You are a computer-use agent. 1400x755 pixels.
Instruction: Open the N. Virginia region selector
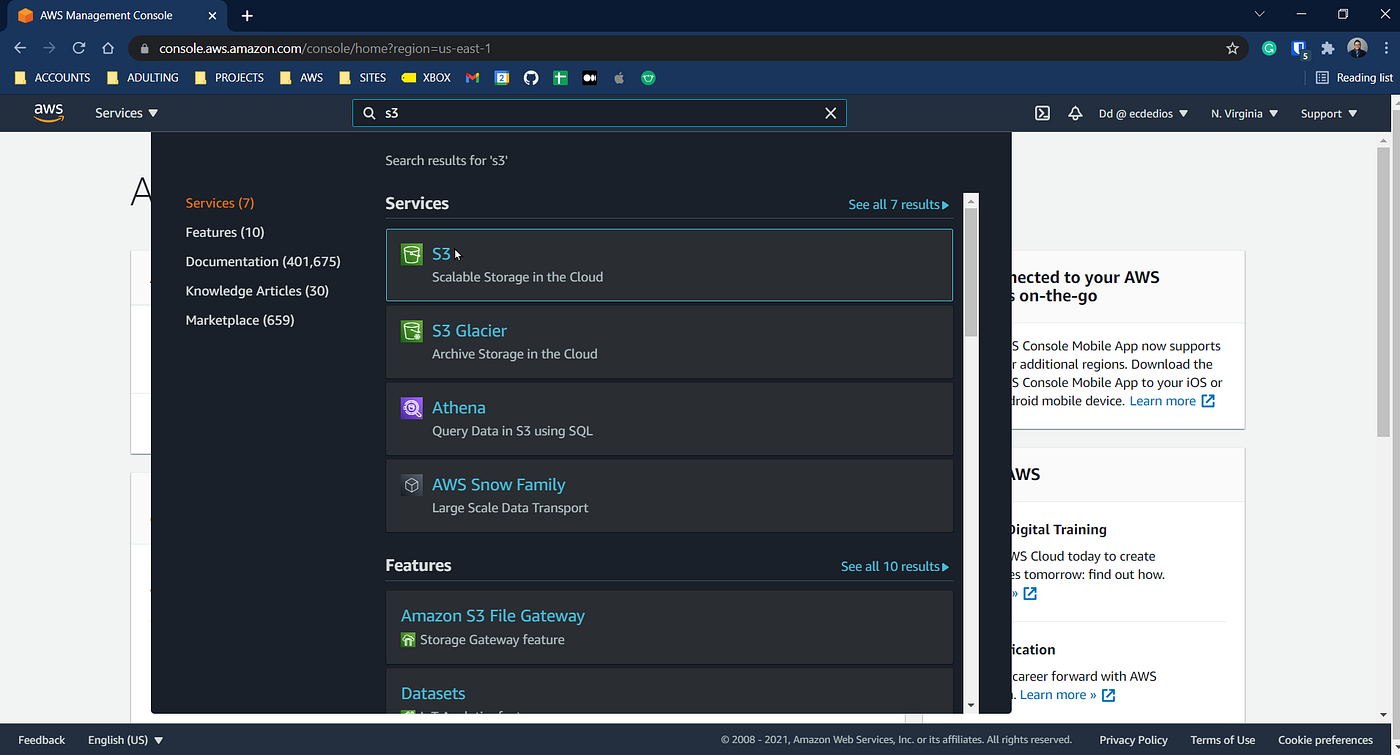(x=1244, y=113)
